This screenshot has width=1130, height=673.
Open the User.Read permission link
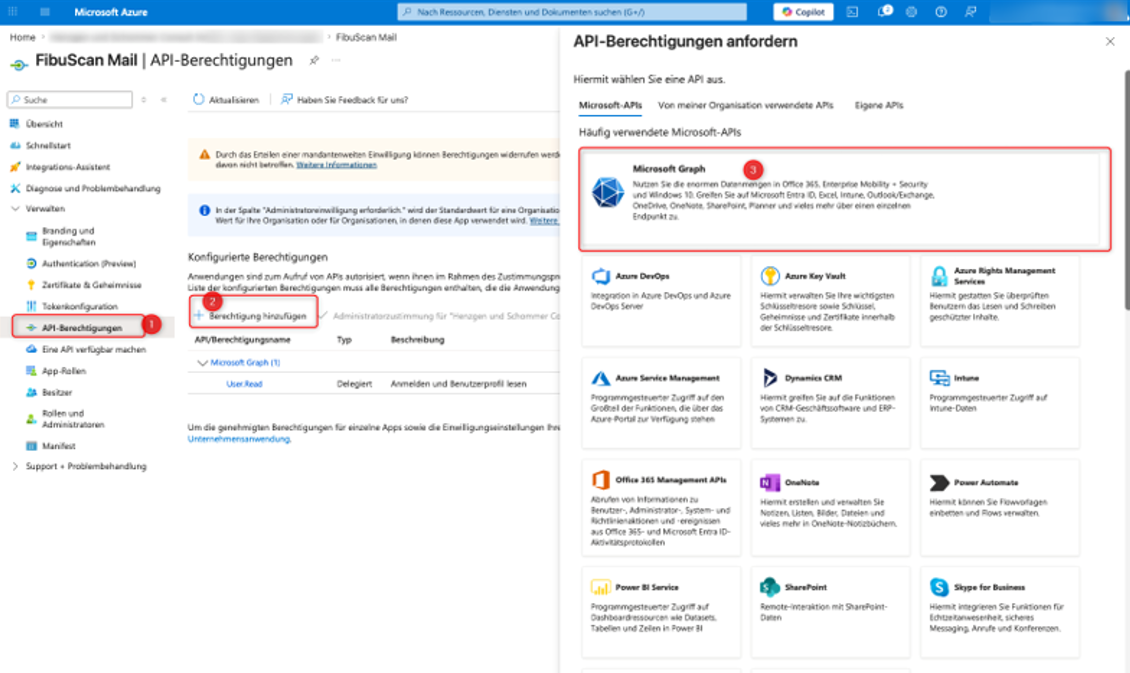coord(244,384)
